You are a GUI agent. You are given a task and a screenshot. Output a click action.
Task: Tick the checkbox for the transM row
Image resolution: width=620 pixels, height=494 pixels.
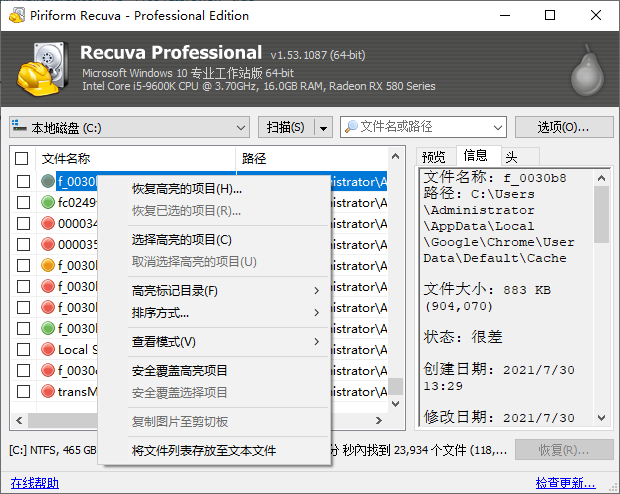tap(23, 391)
